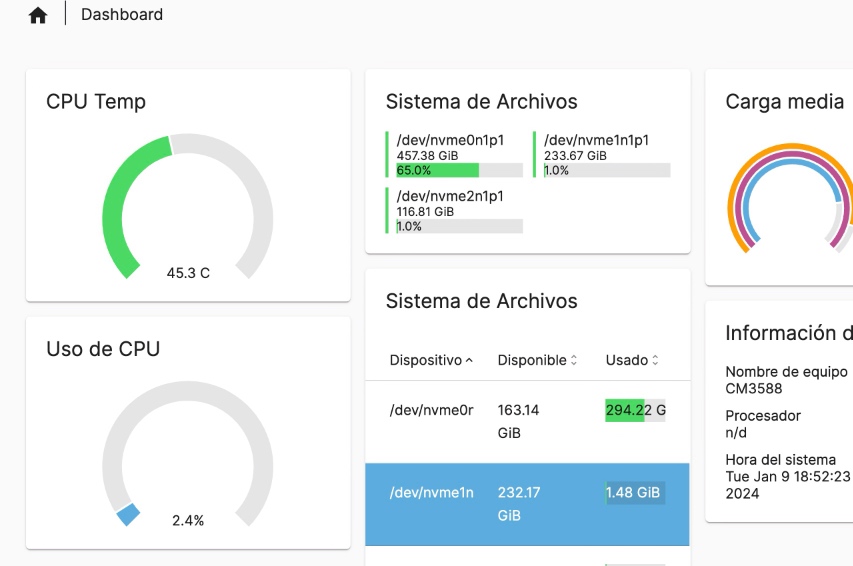Image resolution: width=853 pixels, height=566 pixels.
Task: Open the Dashboard breadcrumb
Action: (122, 14)
